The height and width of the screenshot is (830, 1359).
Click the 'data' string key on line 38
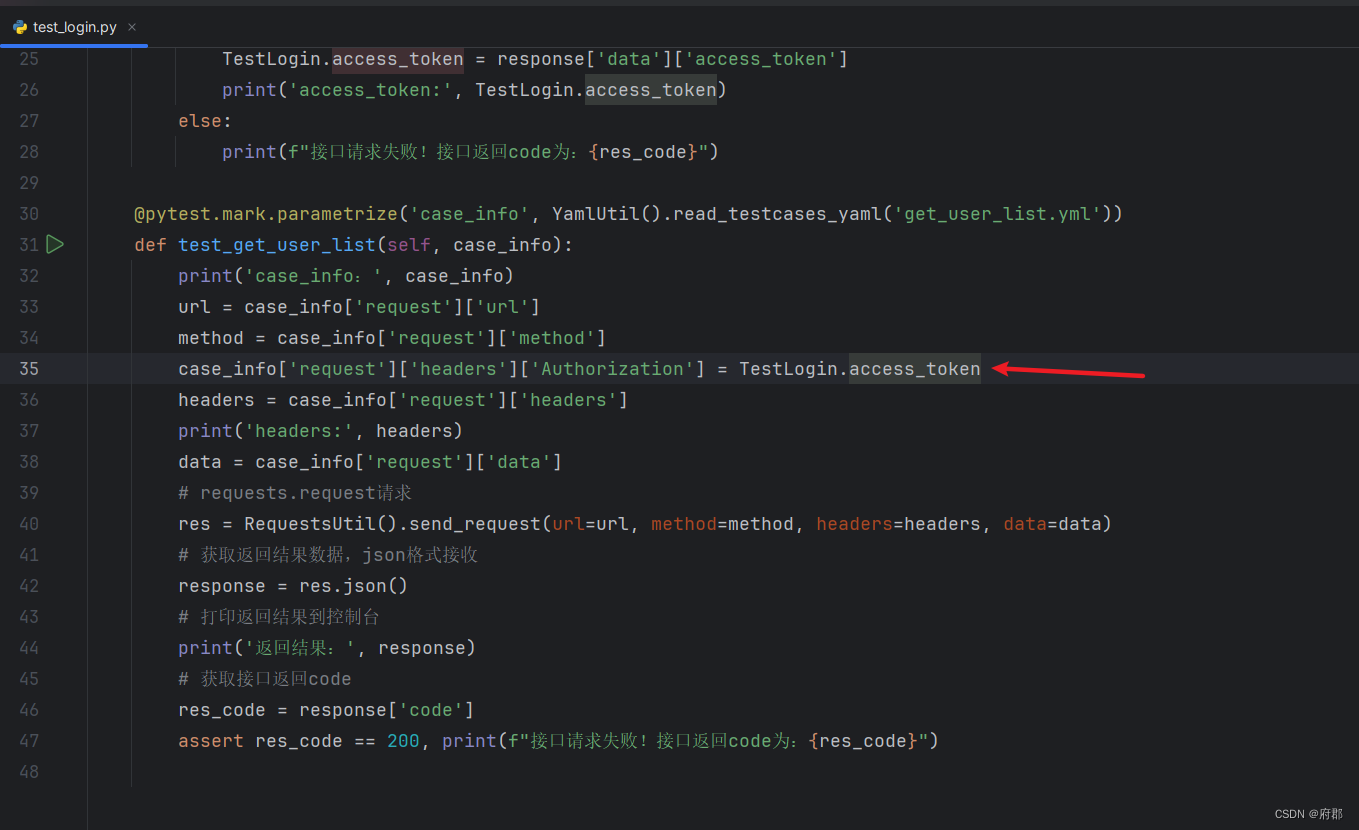point(519,462)
